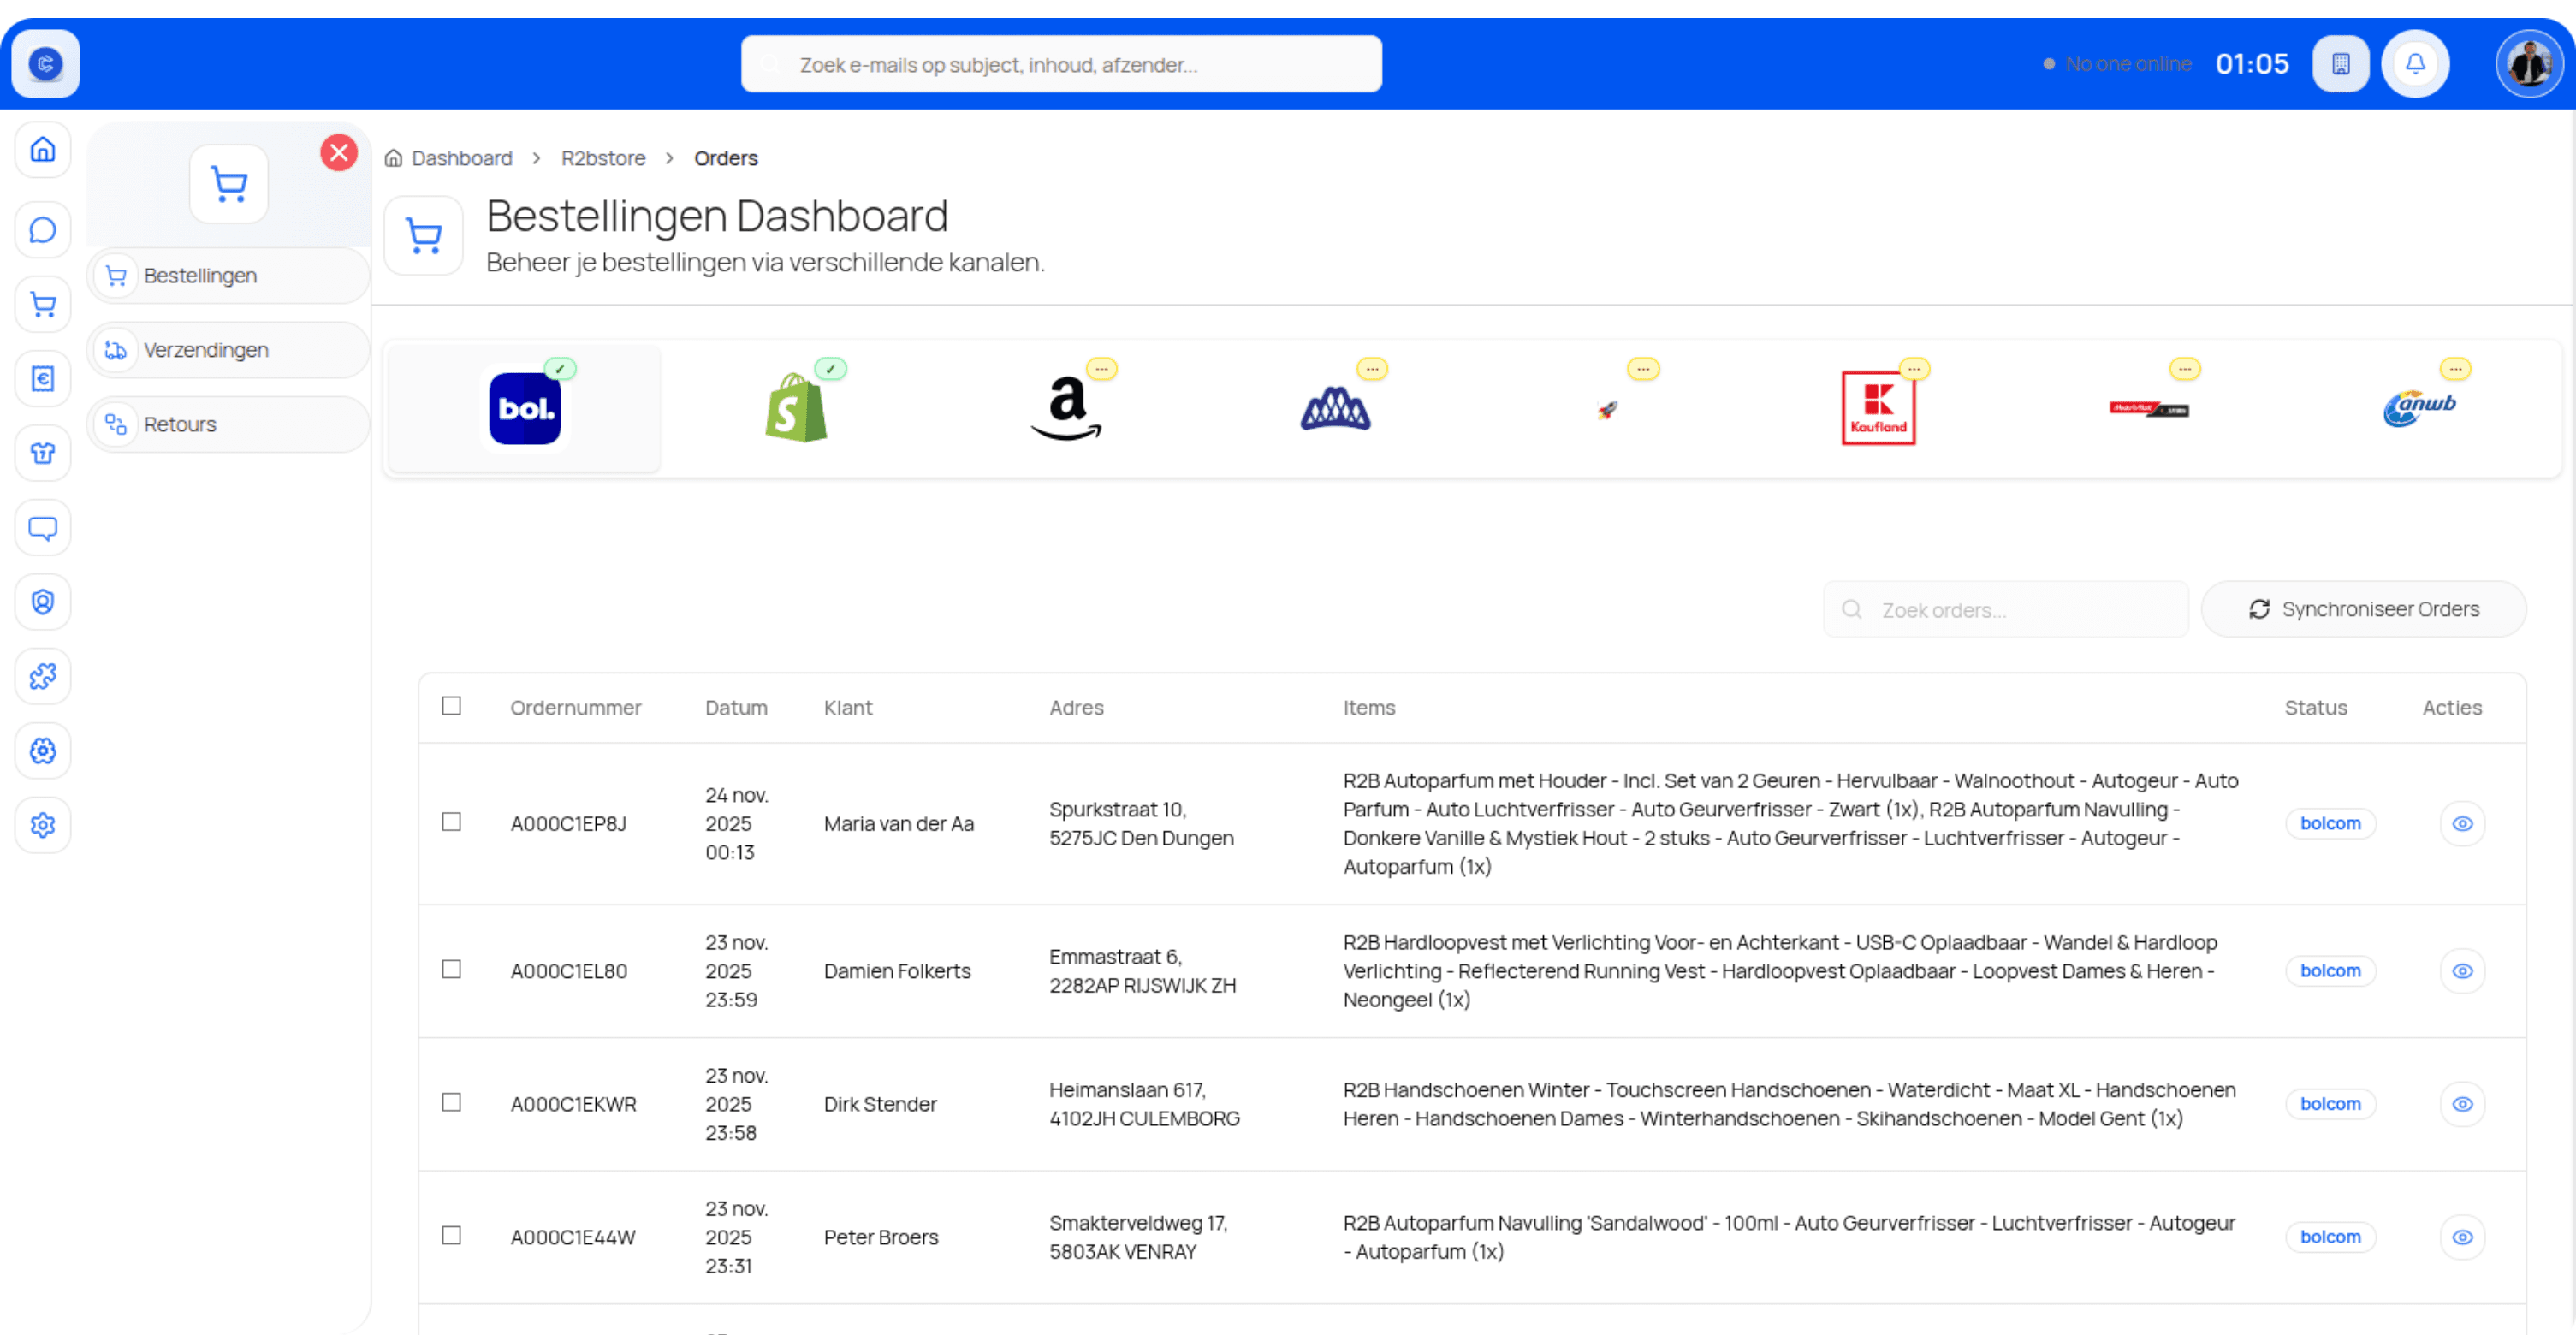Screen dimensions: 2576x1335
Task: Select the select-all checkbox in the table header
Action: tap(451, 706)
